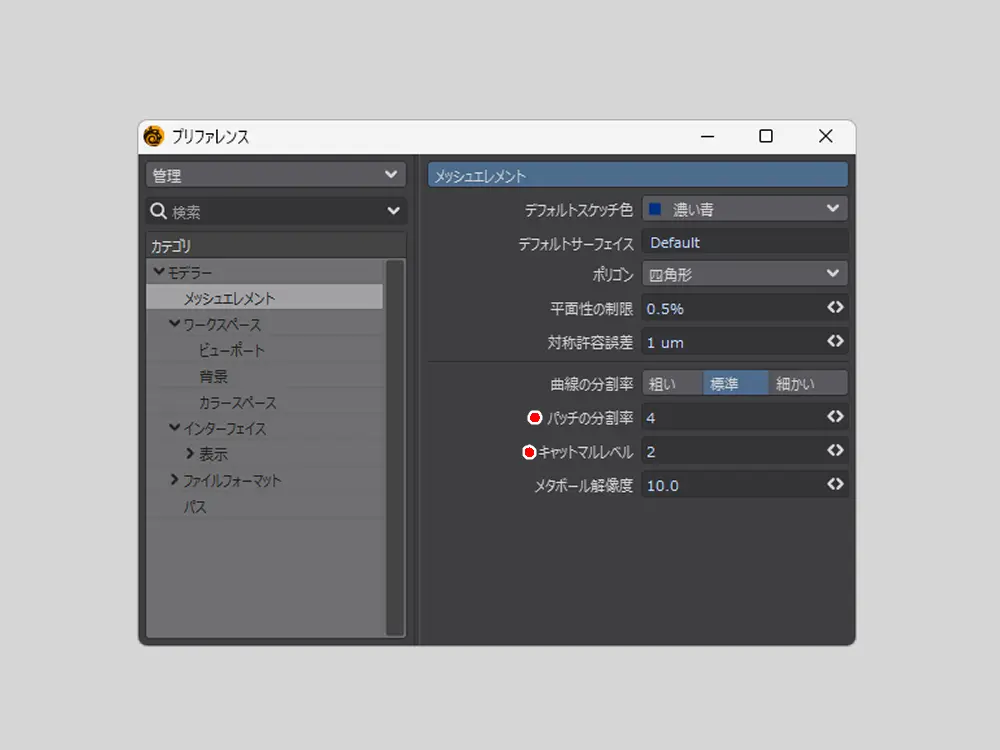Set 曲線の分割率 to 細かい
This screenshot has width=1000, height=750.
(807, 383)
